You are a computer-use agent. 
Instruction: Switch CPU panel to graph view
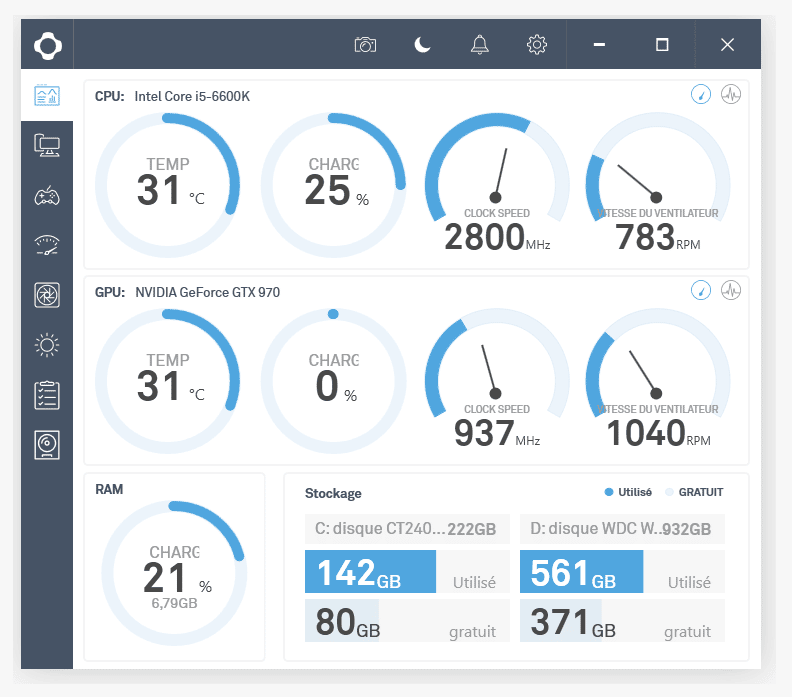731,95
